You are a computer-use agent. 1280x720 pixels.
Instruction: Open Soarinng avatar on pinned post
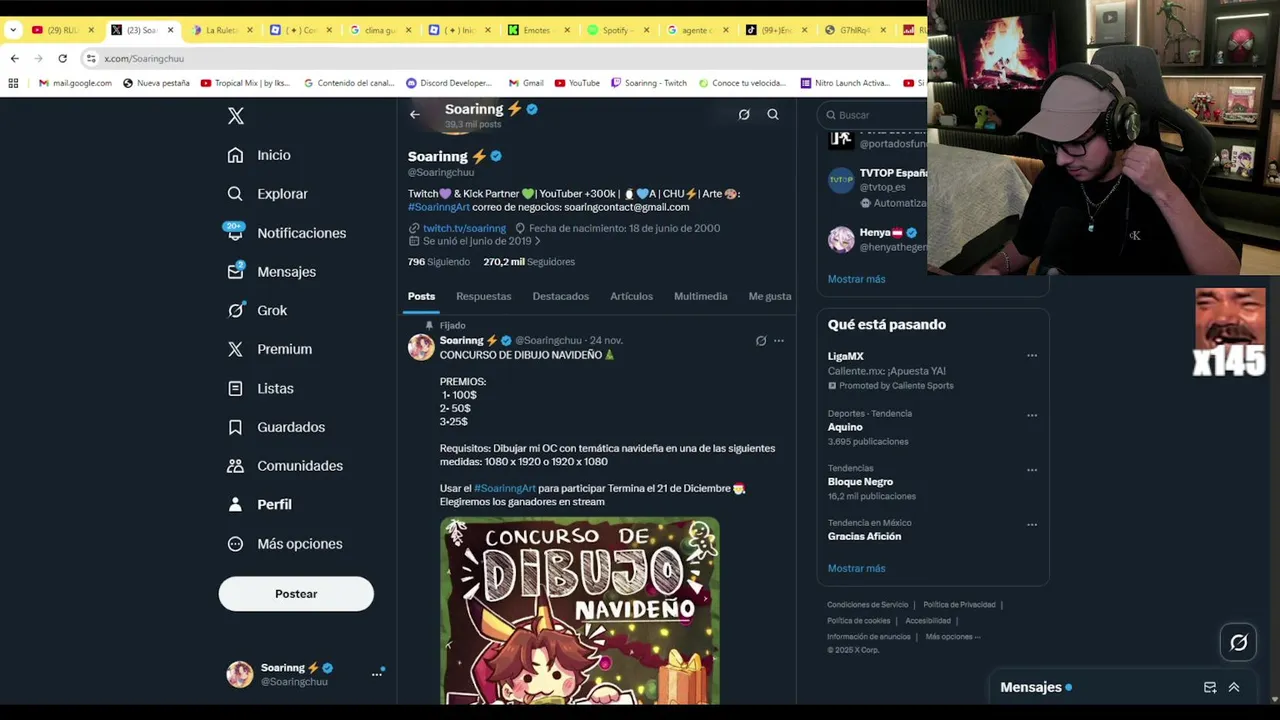click(x=421, y=347)
